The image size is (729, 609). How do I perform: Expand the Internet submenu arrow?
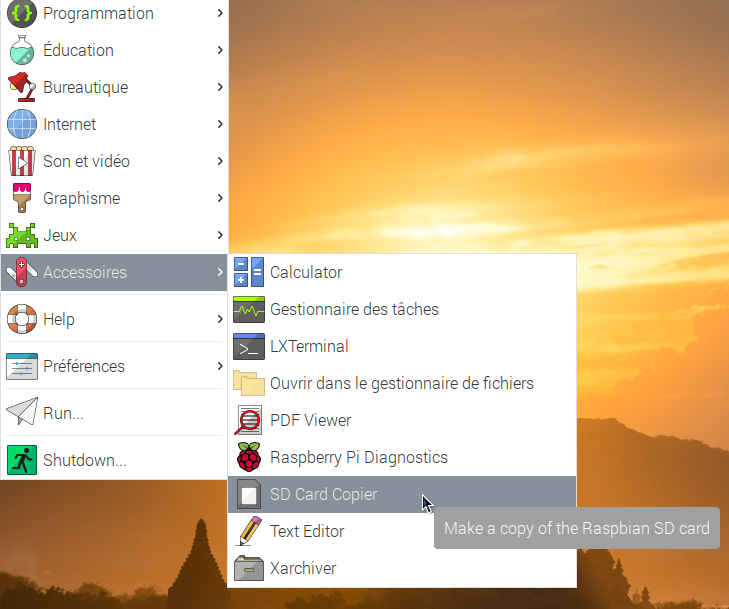coord(220,124)
